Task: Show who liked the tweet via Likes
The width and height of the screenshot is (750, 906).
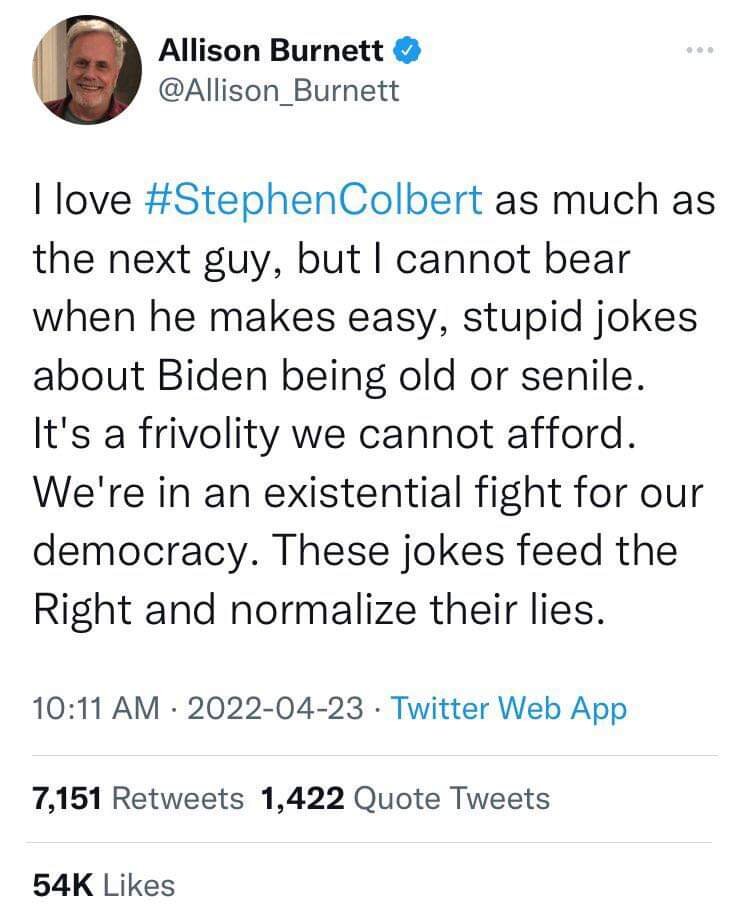Action: pyautogui.click(x=139, y=884)
